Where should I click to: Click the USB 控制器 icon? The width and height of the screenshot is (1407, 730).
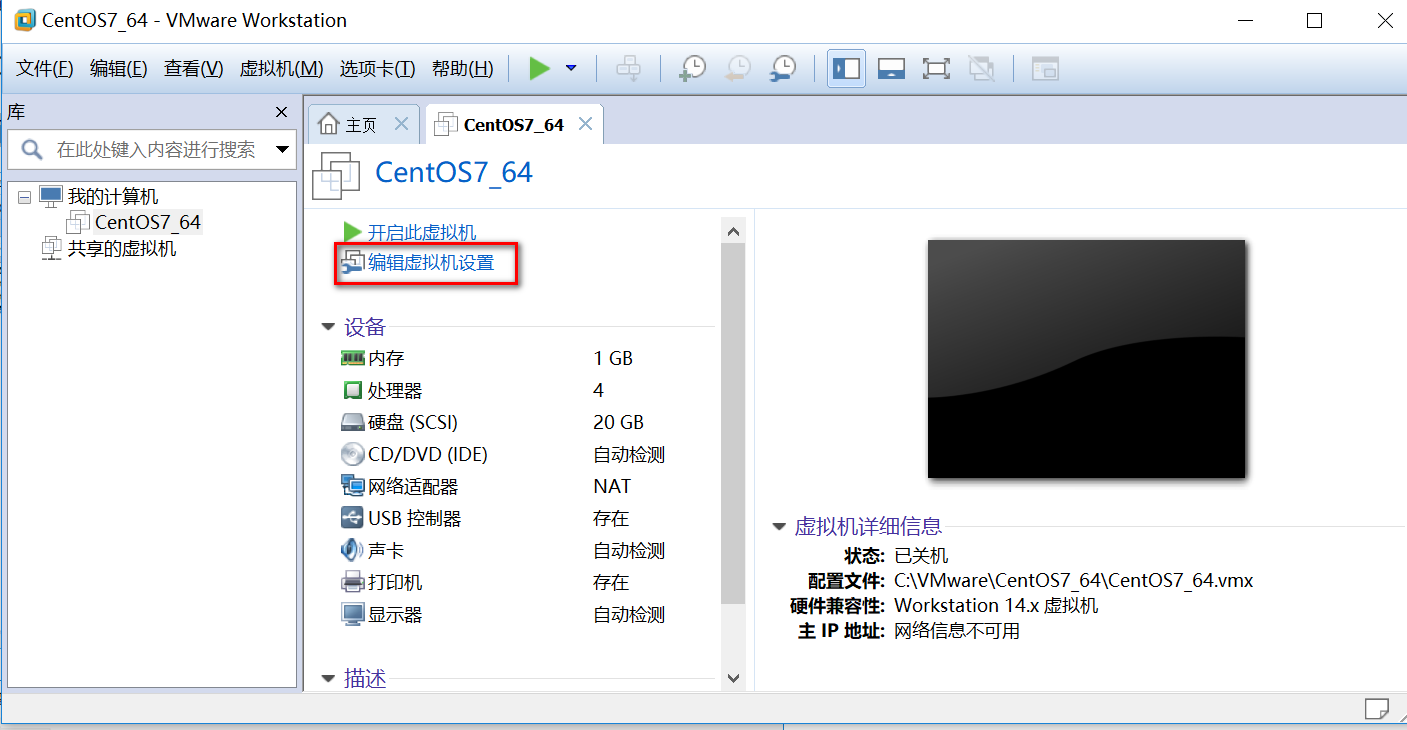click(x=352, y=518)
